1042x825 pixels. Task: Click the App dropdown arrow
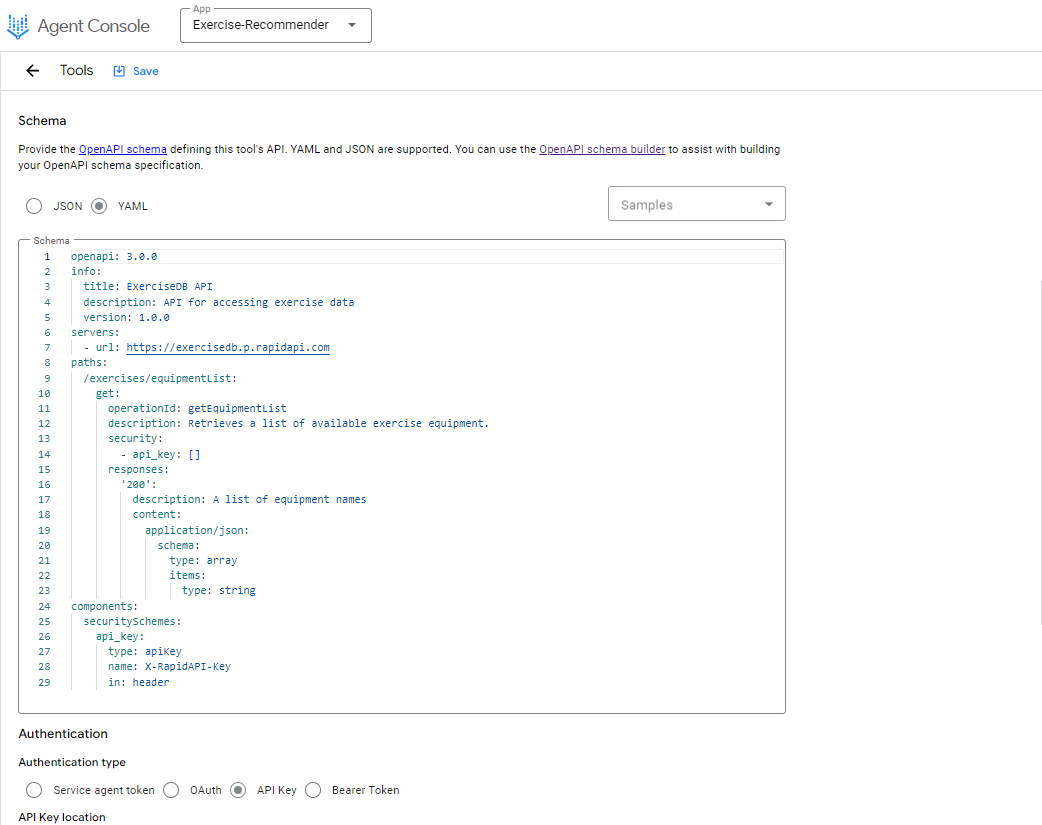point(352,25)
